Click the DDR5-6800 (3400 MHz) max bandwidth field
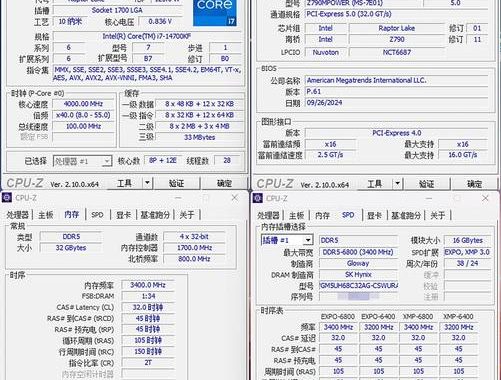This screenshot has height=380, width=501. 358,252
